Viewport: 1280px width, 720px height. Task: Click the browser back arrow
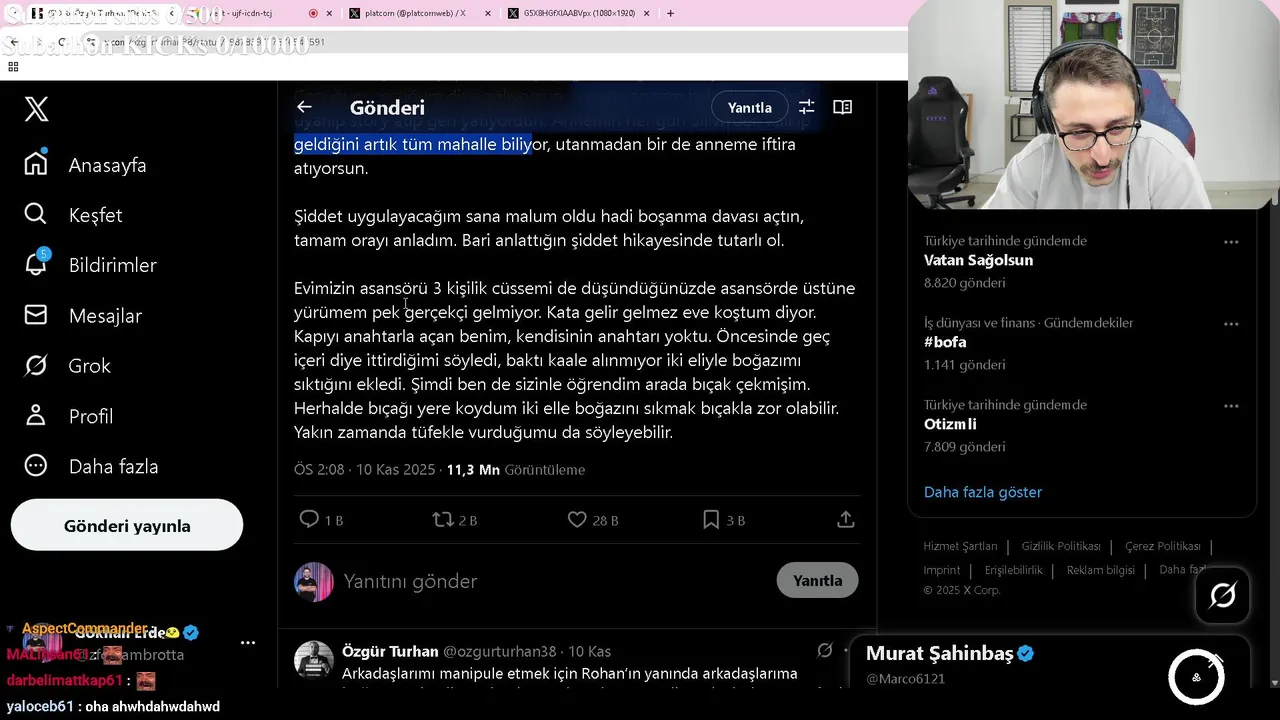point(14,42)
